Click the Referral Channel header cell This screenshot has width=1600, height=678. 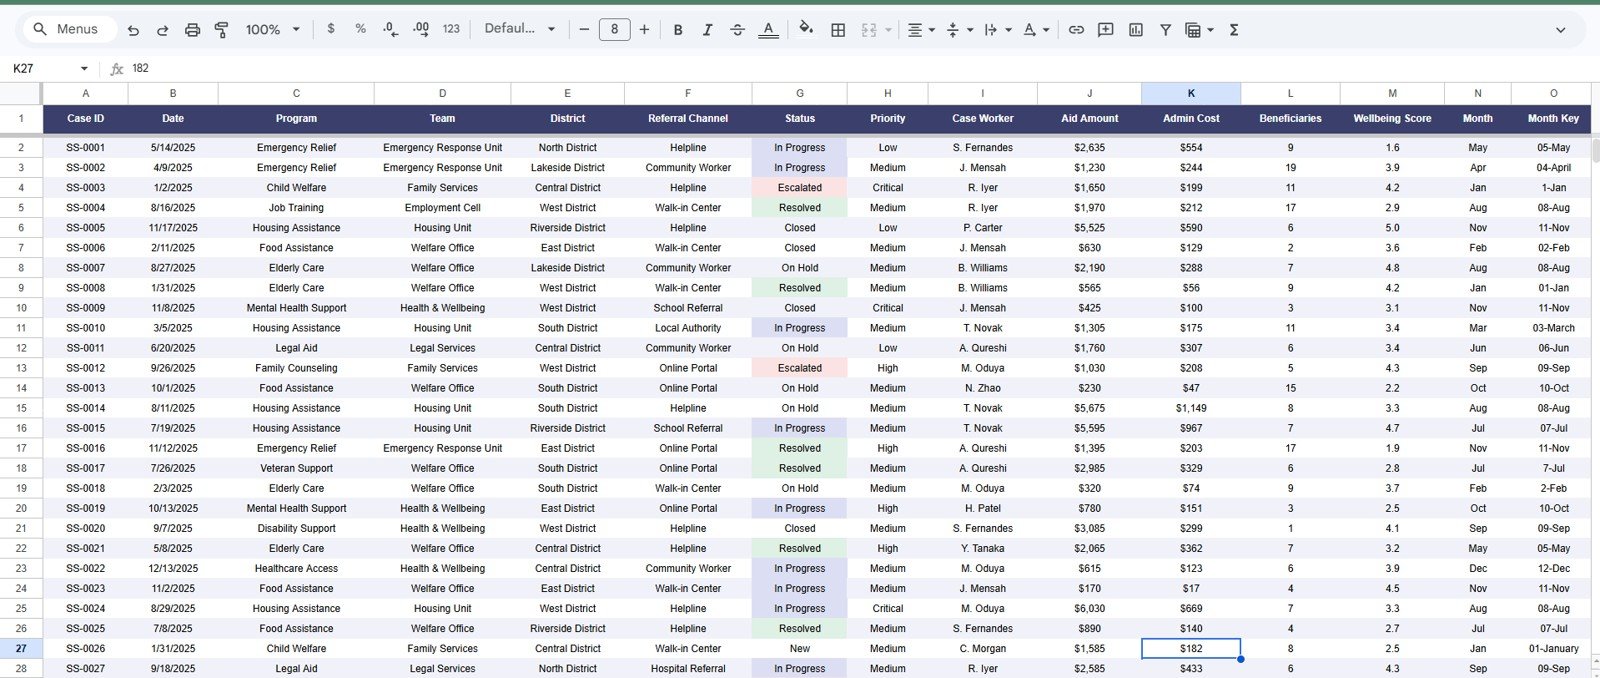click(688, 118)
